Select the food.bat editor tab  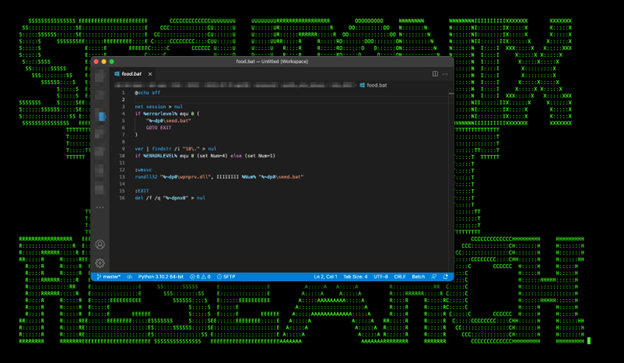point(134,74)
